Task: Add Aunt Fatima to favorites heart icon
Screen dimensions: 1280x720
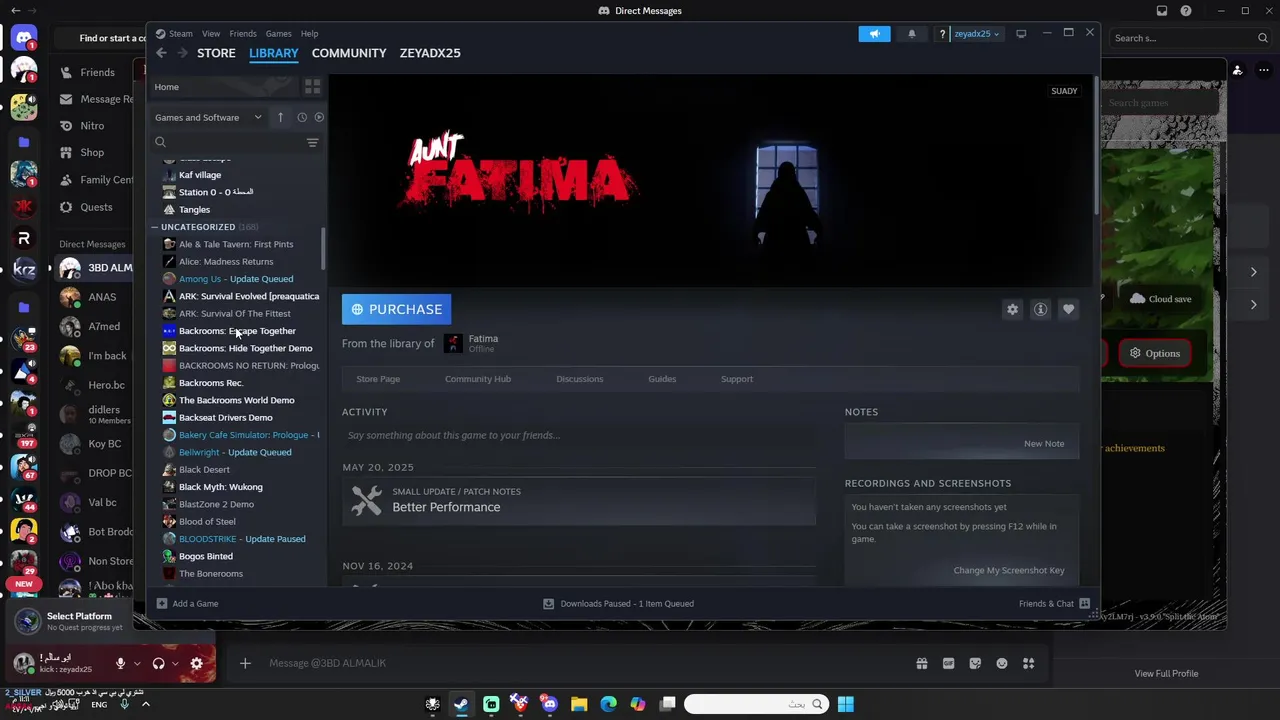Action: pyautogui.click(x=1068, y=310)
